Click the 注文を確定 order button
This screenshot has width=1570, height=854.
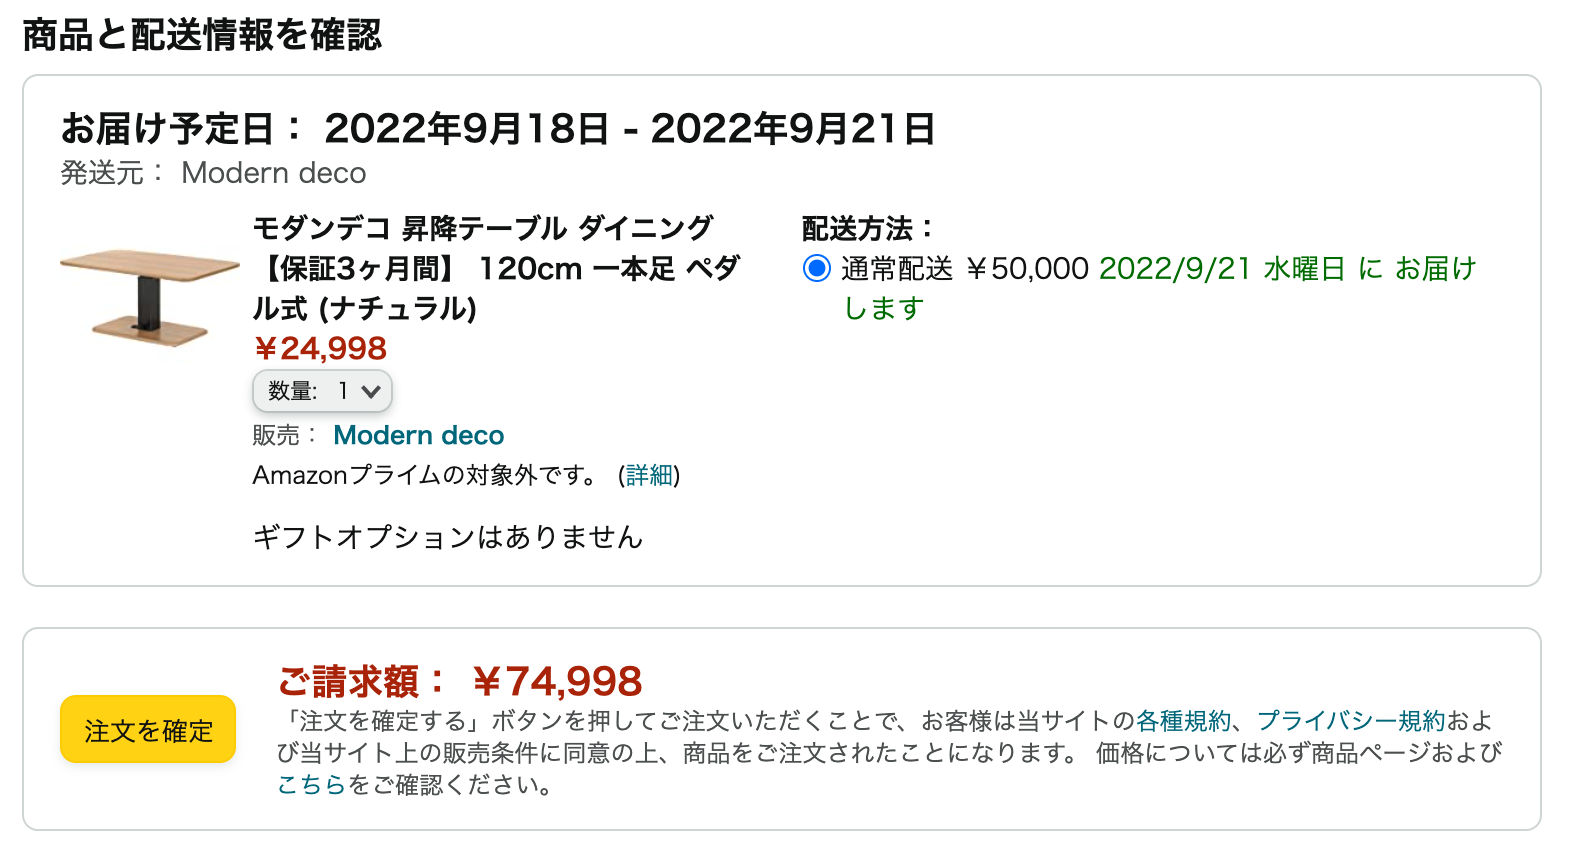[148, 730]
